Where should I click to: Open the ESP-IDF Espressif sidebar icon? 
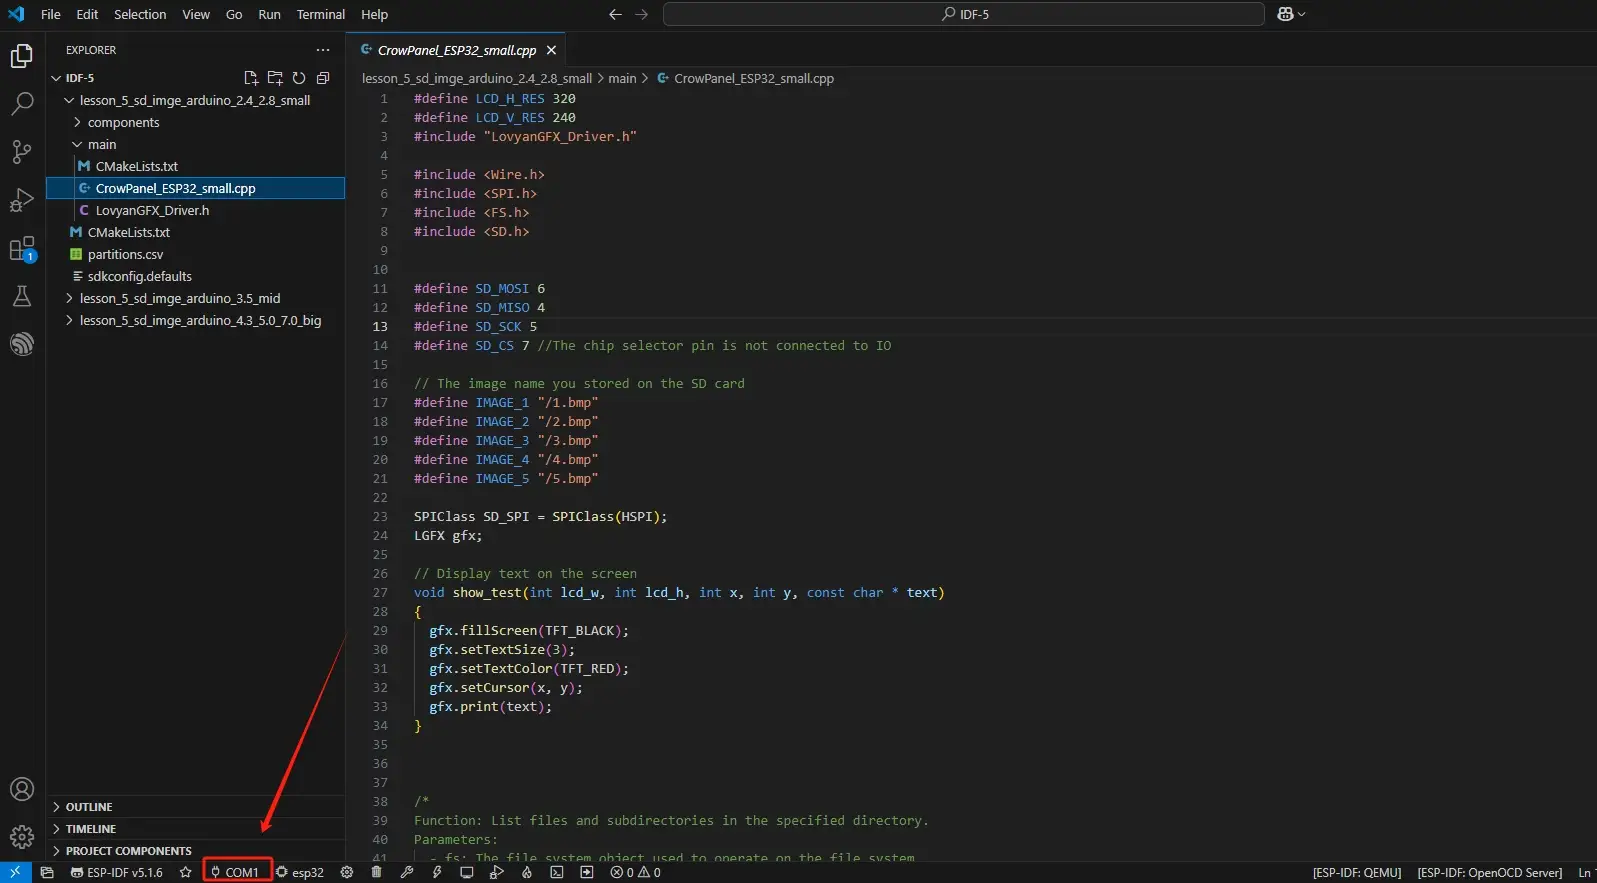(21, 345)
